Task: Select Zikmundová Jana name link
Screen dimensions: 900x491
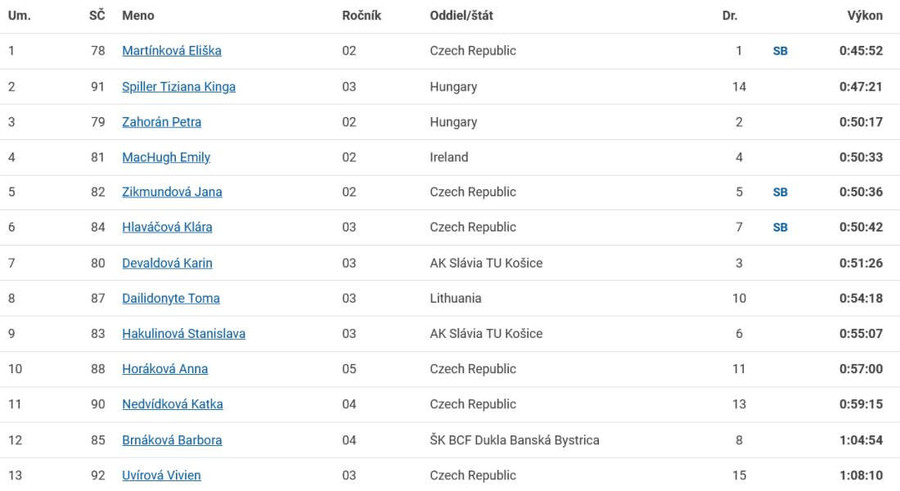Action: 172,192
